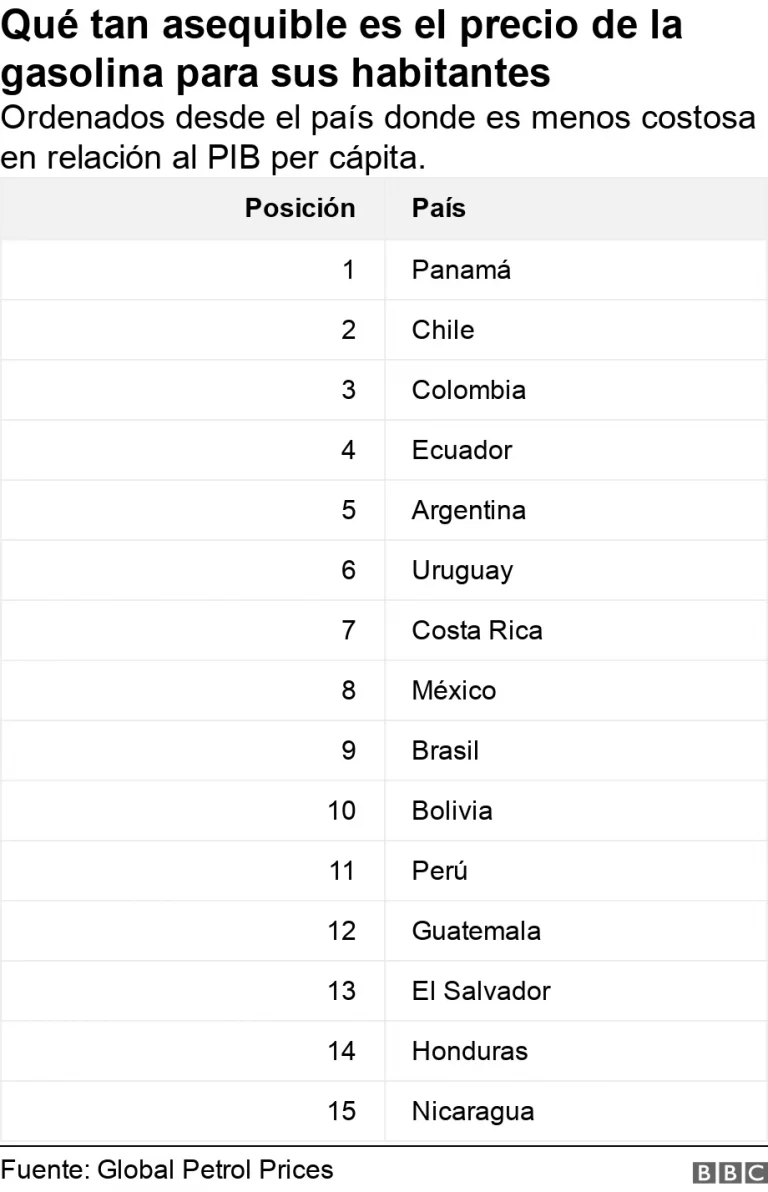
Task: Click on Guatemala in the table
Action: coord(476,930)
